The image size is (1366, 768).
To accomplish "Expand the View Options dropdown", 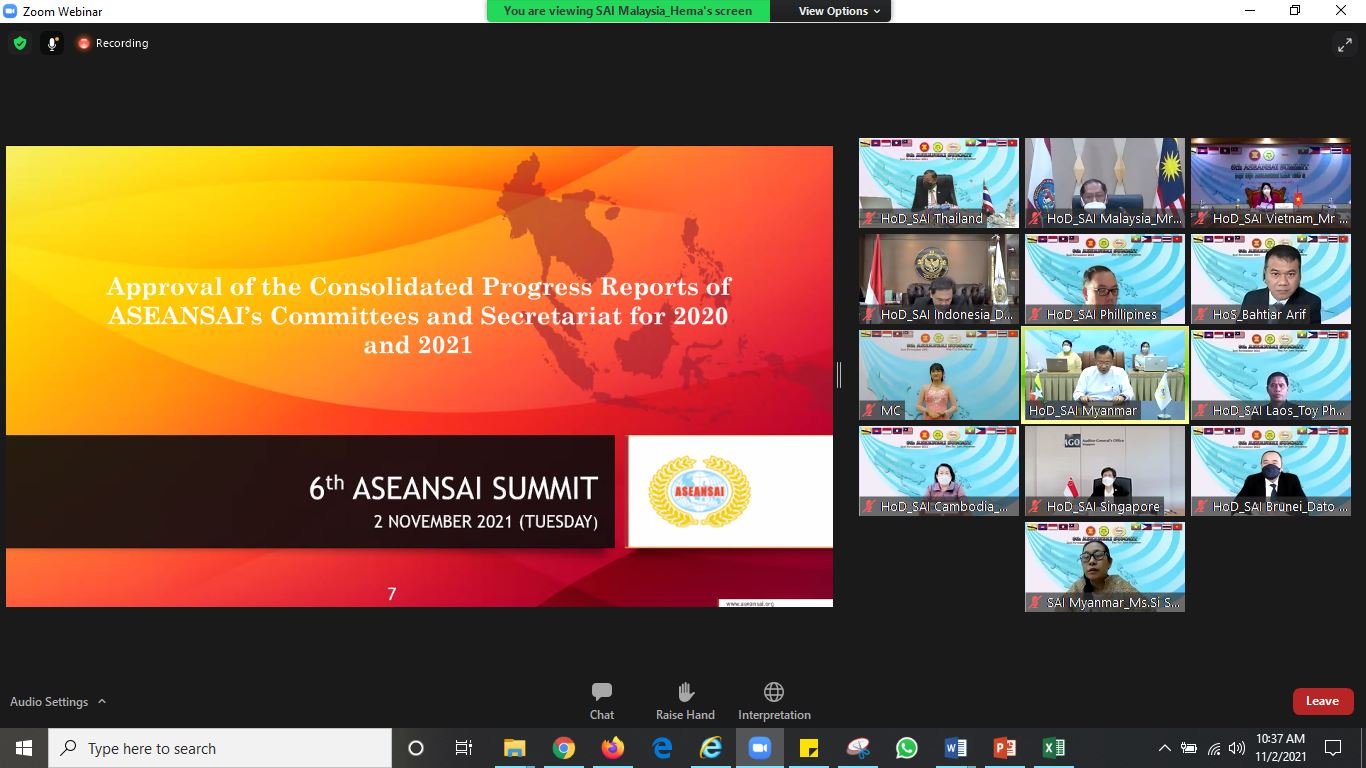I will [839, 11].
